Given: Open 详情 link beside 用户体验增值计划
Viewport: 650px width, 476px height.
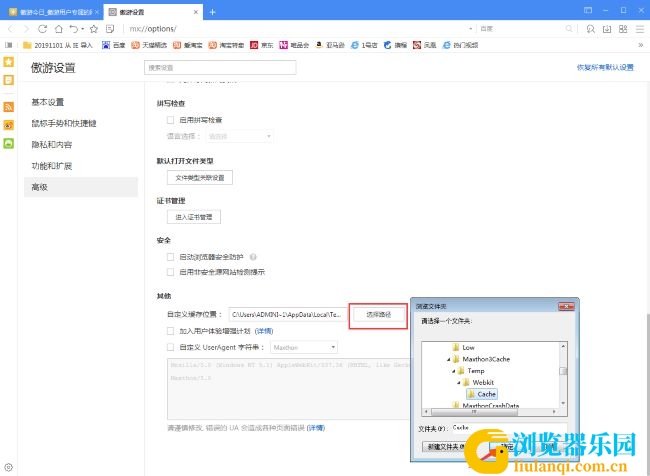Looking at the screenshot, I should click(x=264, y=331).
